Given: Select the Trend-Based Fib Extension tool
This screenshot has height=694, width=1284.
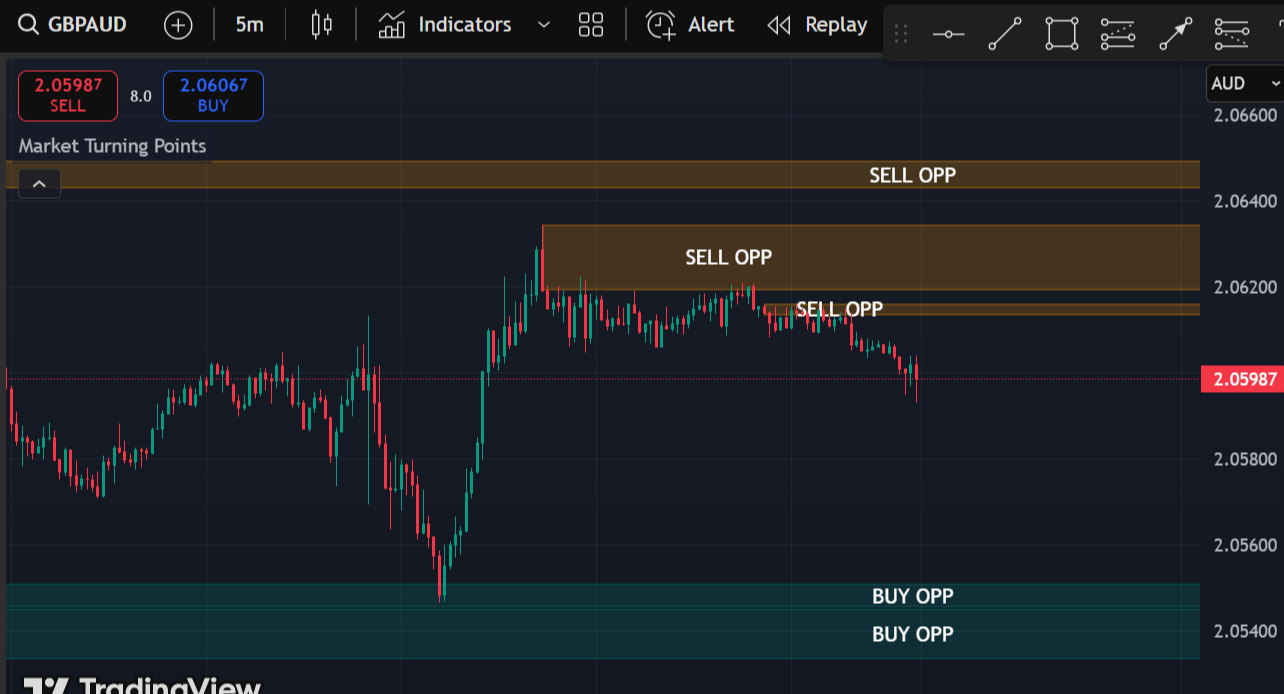Looking at the screenshot, I should click(x=1232, y=35).
